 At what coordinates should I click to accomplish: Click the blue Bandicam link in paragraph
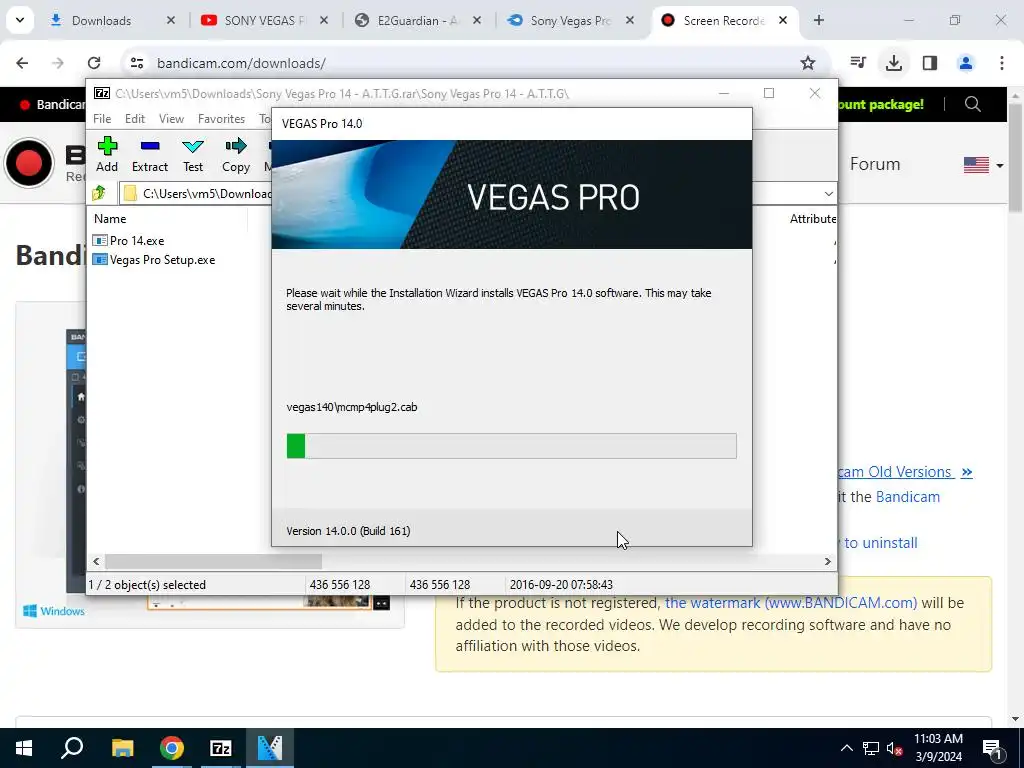pos(907,497)
